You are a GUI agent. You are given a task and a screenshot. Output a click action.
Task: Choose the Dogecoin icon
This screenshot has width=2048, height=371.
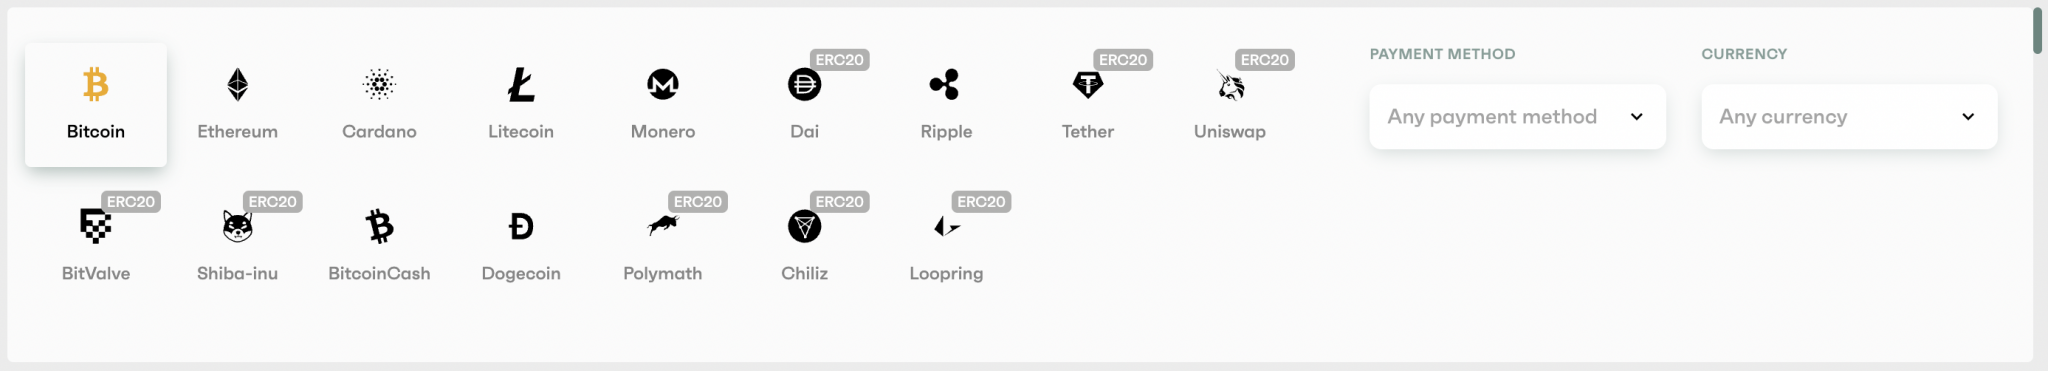(x=521, y=227)
